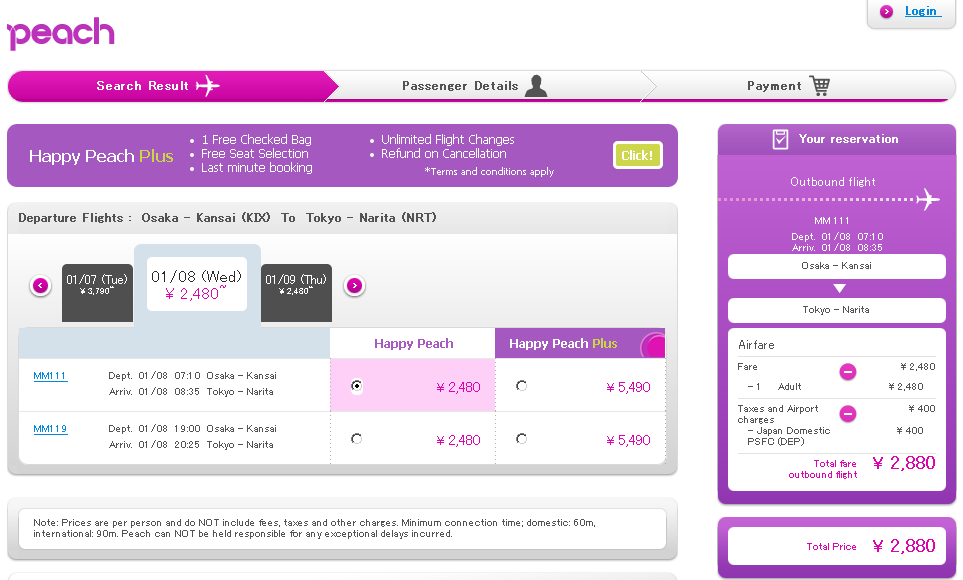
Task: Click the airplane icon beside Outbound flight
Action: coord(928,199)
